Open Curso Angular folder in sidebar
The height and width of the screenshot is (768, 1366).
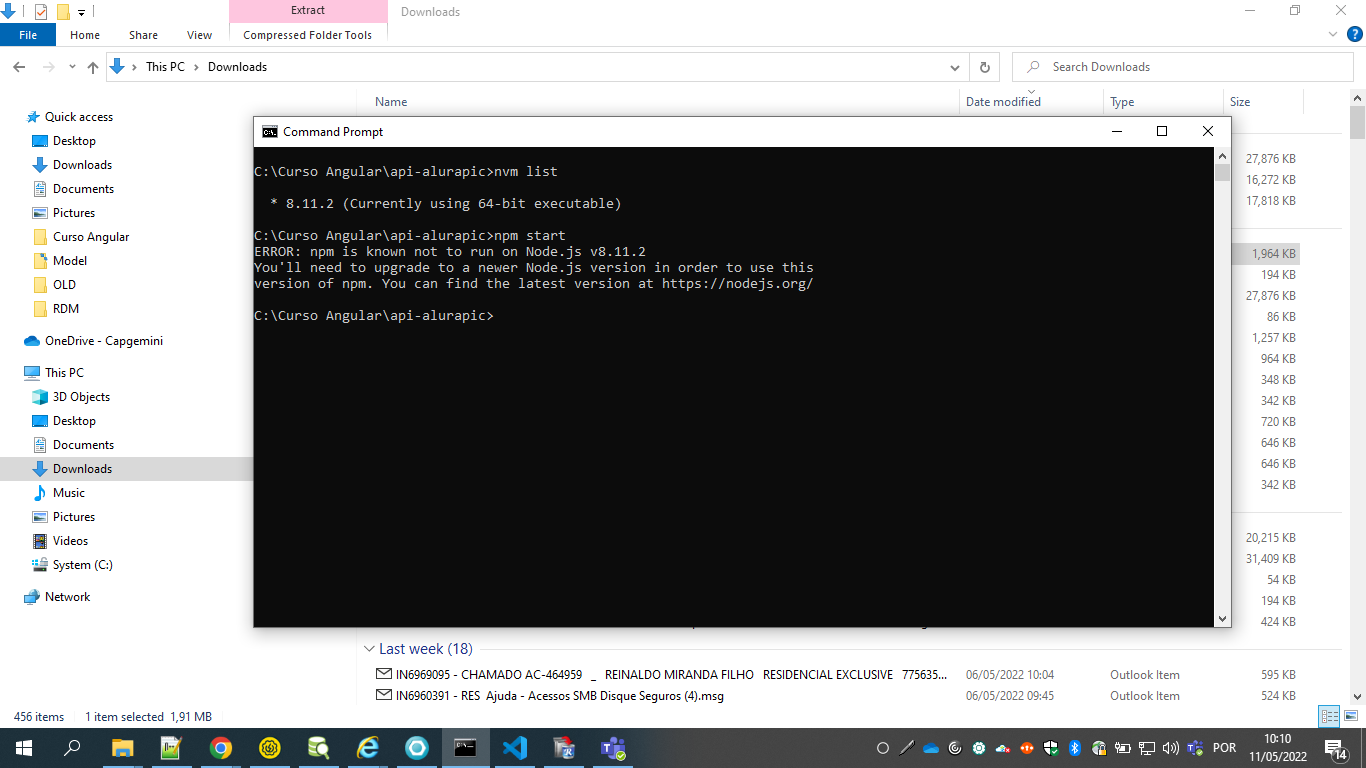91,237
